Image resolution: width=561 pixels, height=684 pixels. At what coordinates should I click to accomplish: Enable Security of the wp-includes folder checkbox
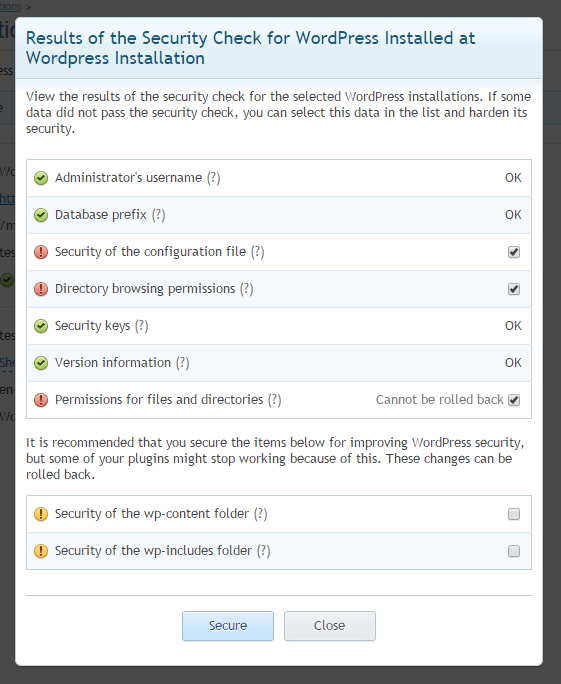tap(514, 551)
